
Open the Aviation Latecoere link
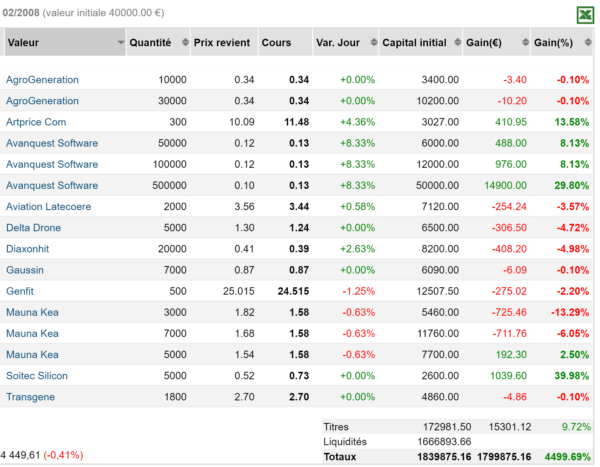click(x=49, y=207)
